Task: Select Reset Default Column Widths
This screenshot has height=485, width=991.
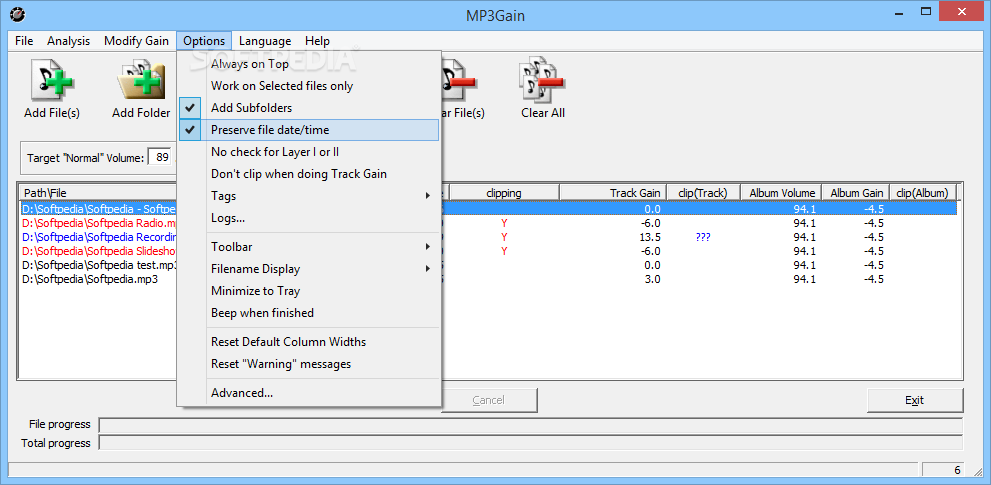Action: point(308,342)
